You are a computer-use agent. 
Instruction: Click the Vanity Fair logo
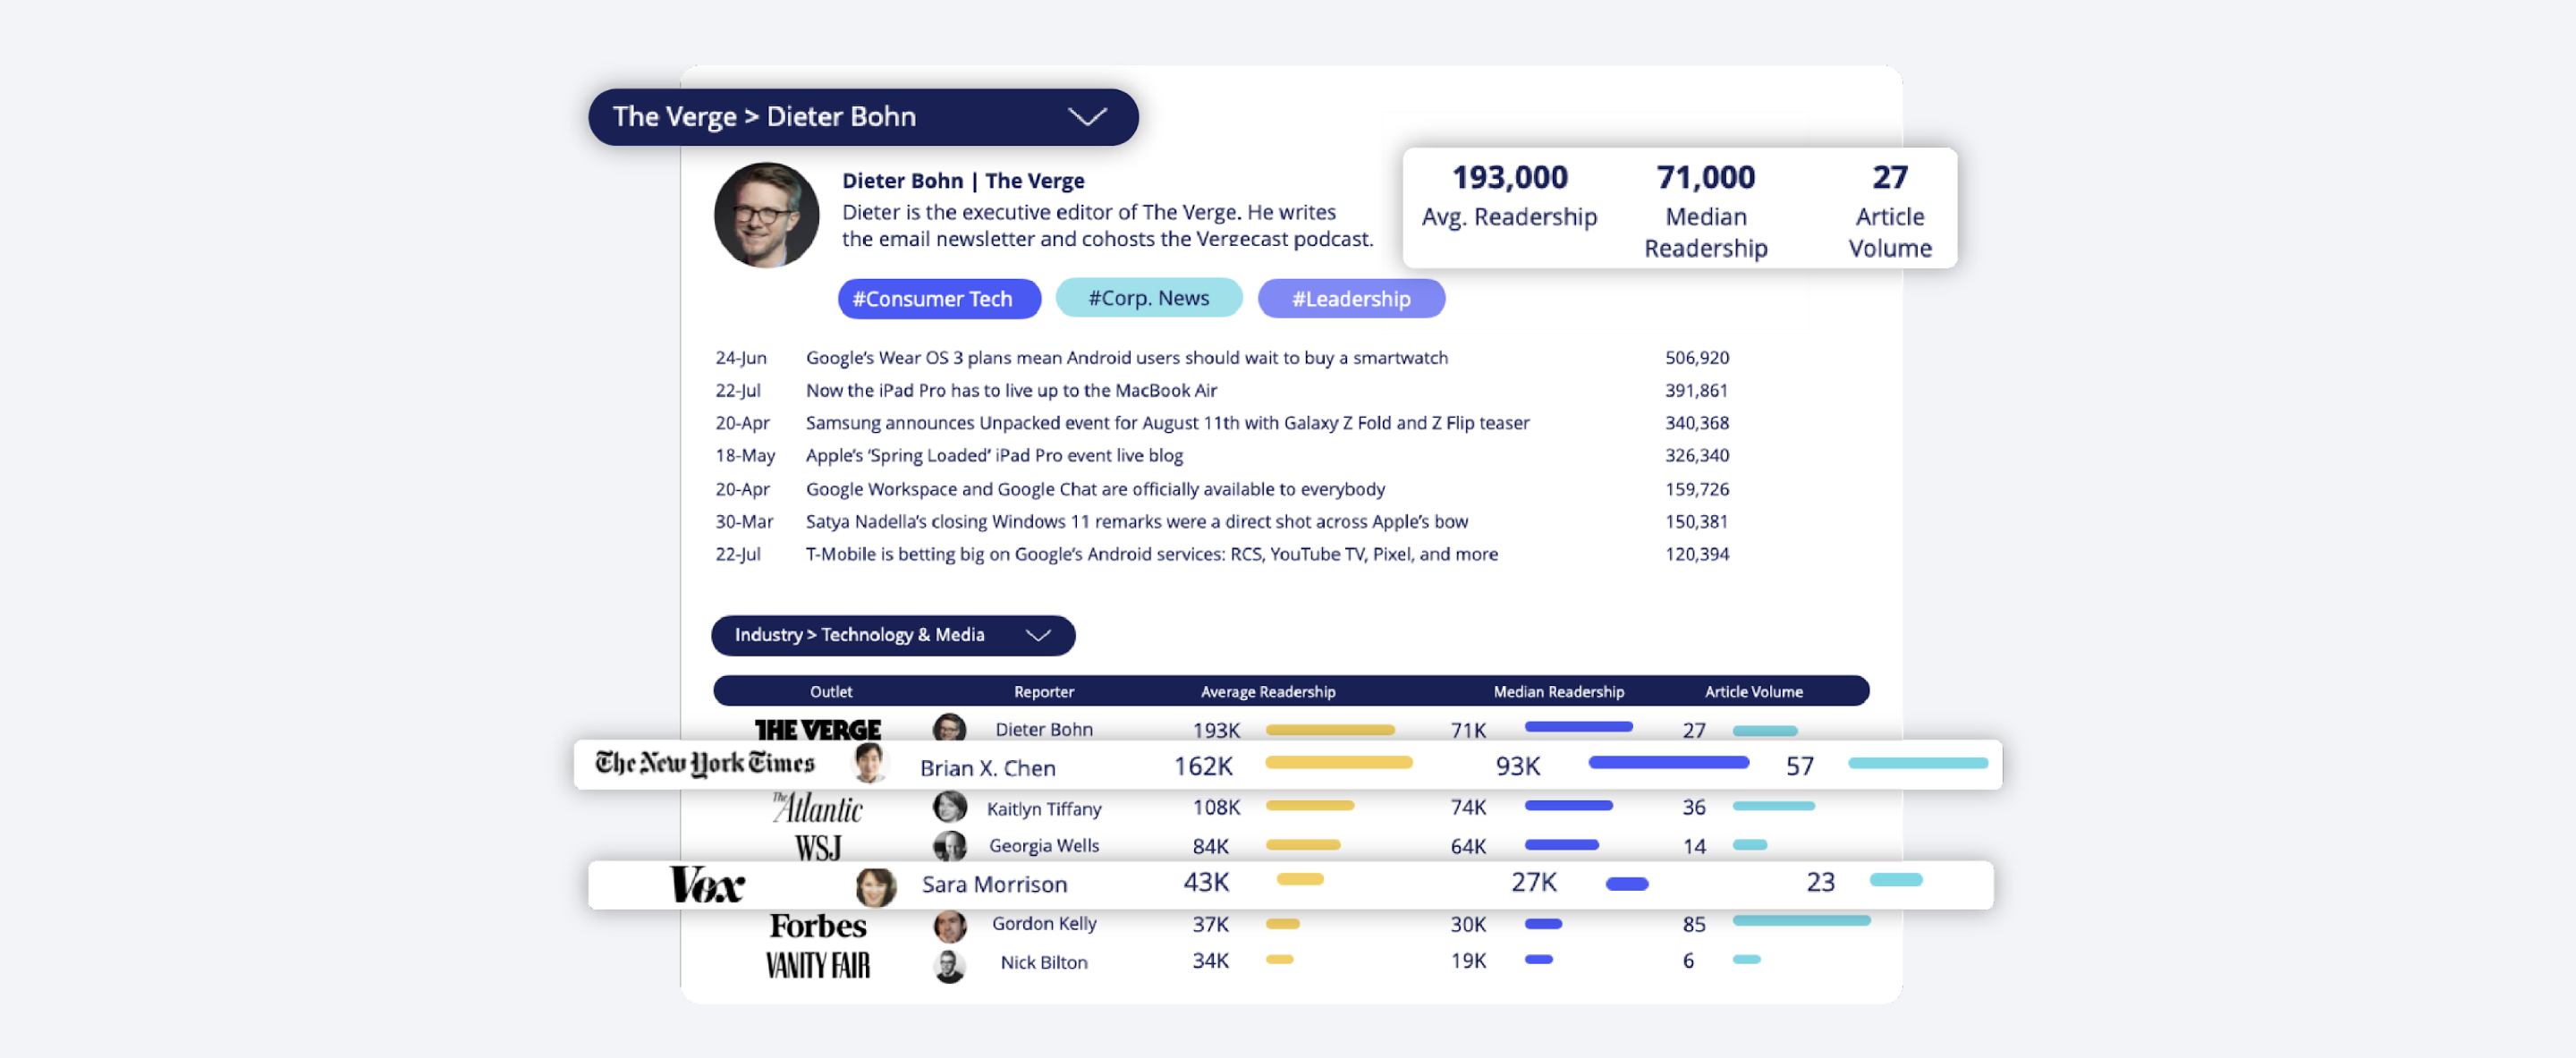[x=817, y=964]
